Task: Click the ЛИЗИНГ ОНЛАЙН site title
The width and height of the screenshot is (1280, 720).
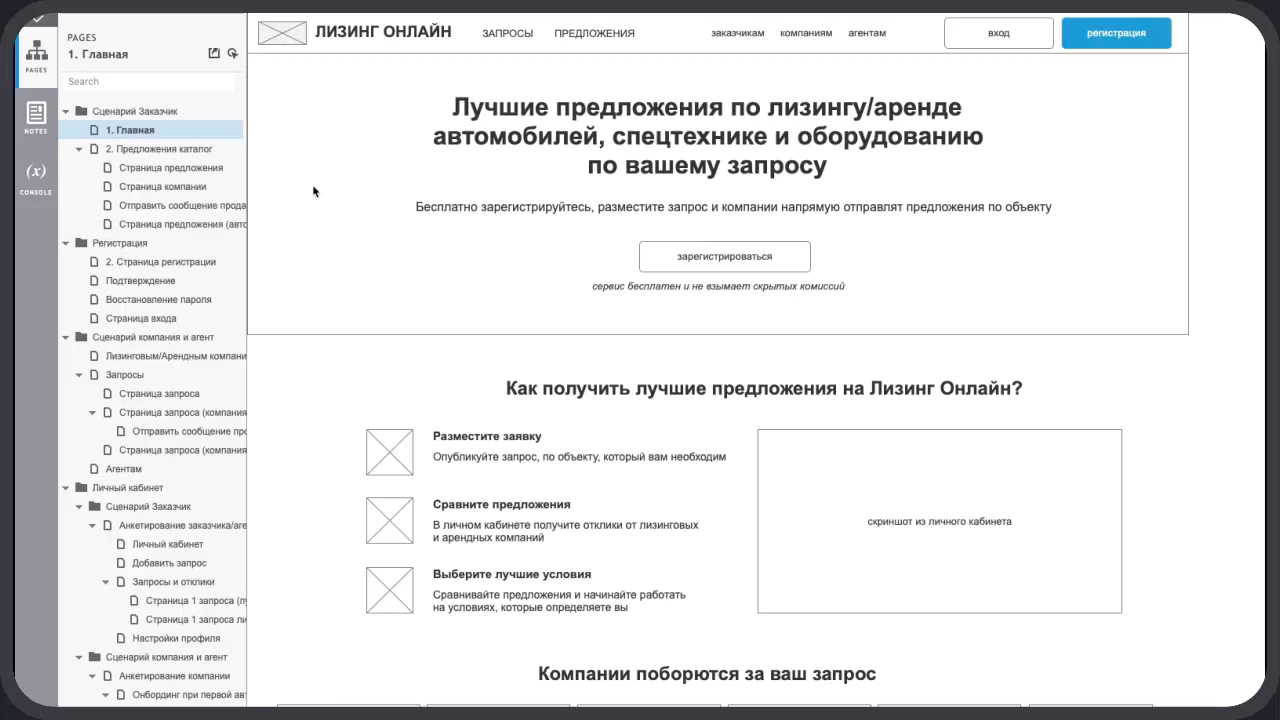Action: click(383, 32)
